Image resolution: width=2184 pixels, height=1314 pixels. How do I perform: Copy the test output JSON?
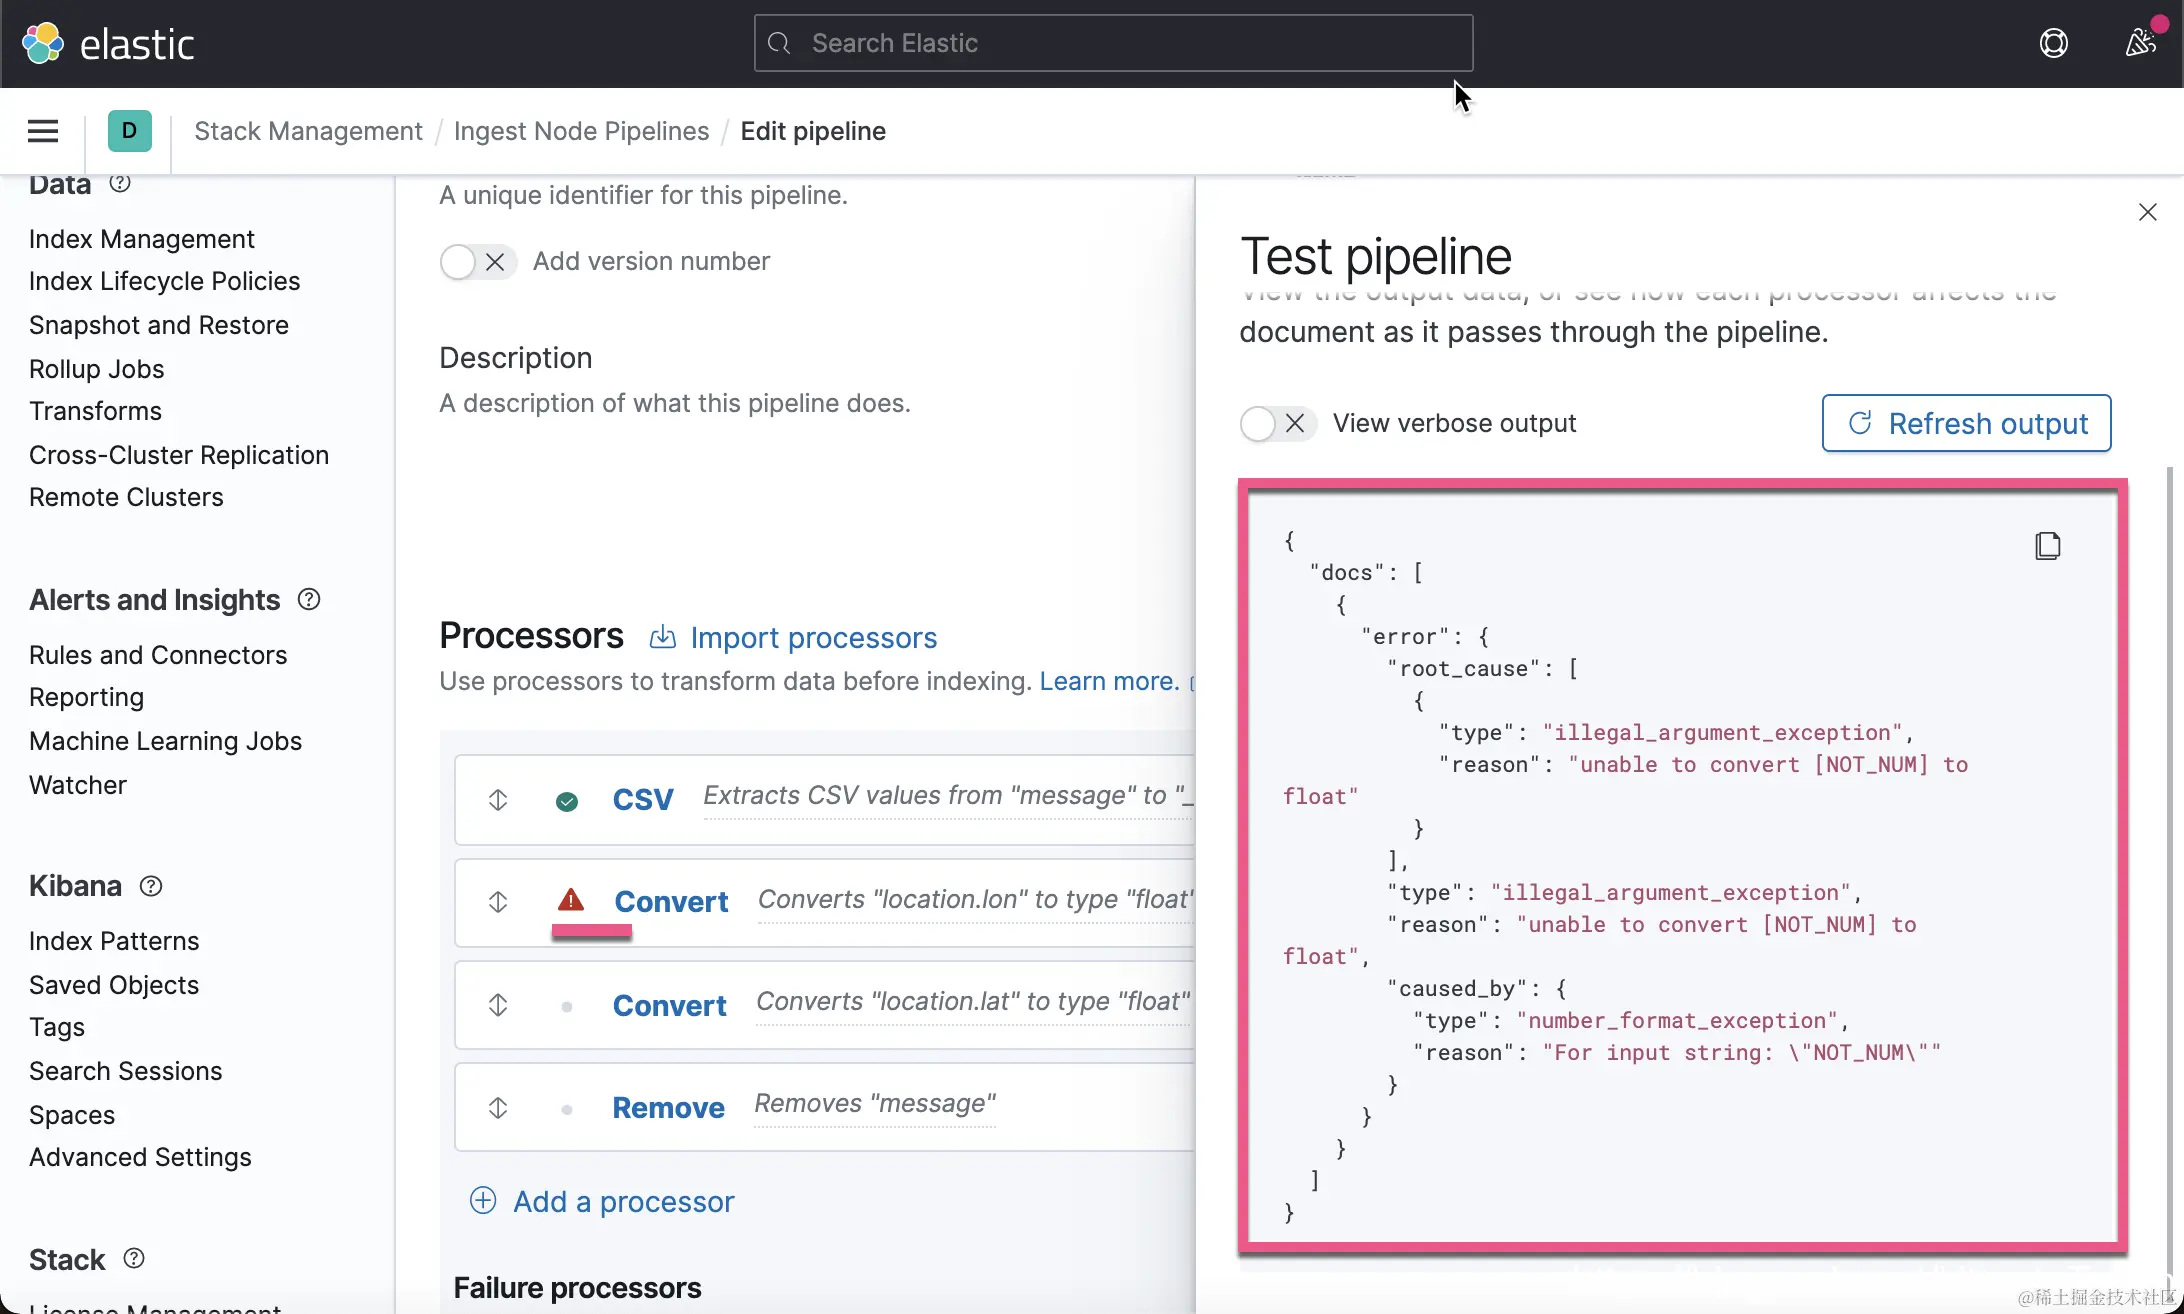(x=2047, y=546)
